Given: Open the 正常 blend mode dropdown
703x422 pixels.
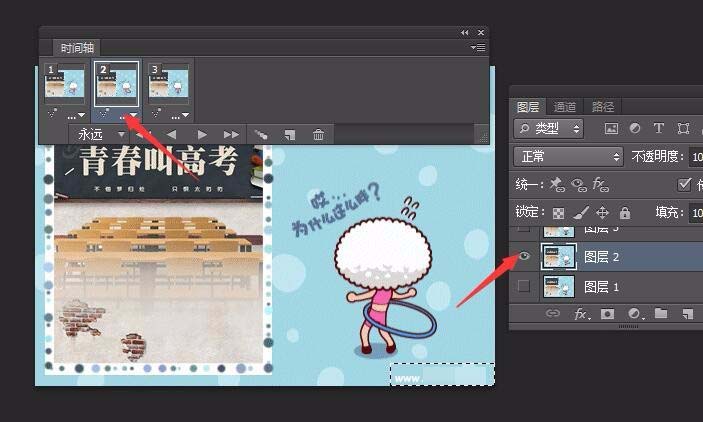Looking at the screenshot, I should (x=568, y=157).
